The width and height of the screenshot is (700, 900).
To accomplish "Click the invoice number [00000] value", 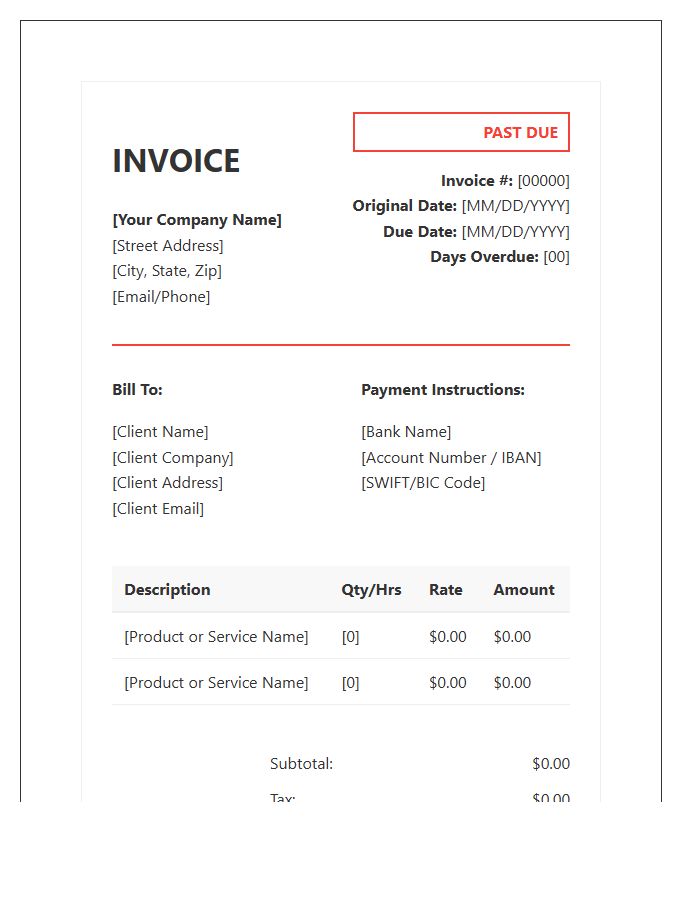I will tap(543, 181).
